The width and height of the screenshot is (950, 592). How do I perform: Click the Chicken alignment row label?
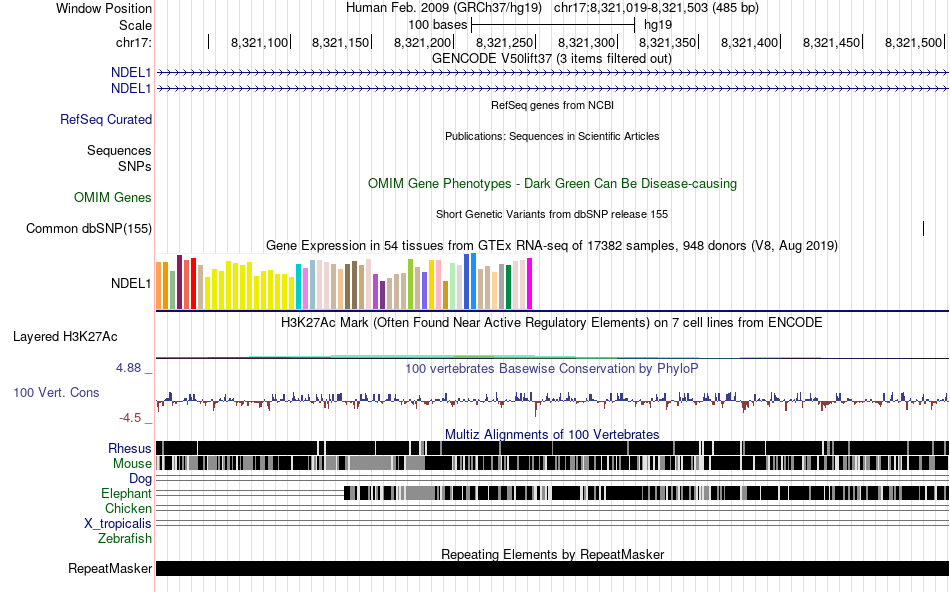pyautogui.click(x=128, y=508)
